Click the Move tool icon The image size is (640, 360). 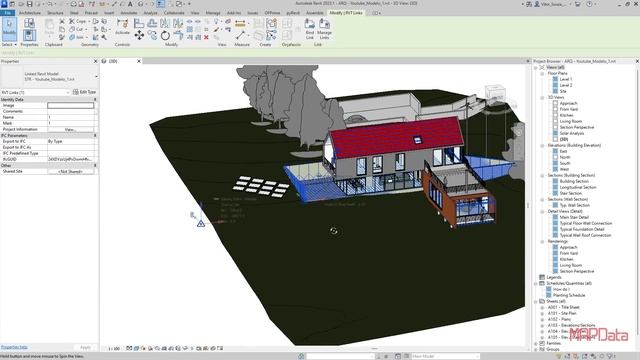point(139,36)
